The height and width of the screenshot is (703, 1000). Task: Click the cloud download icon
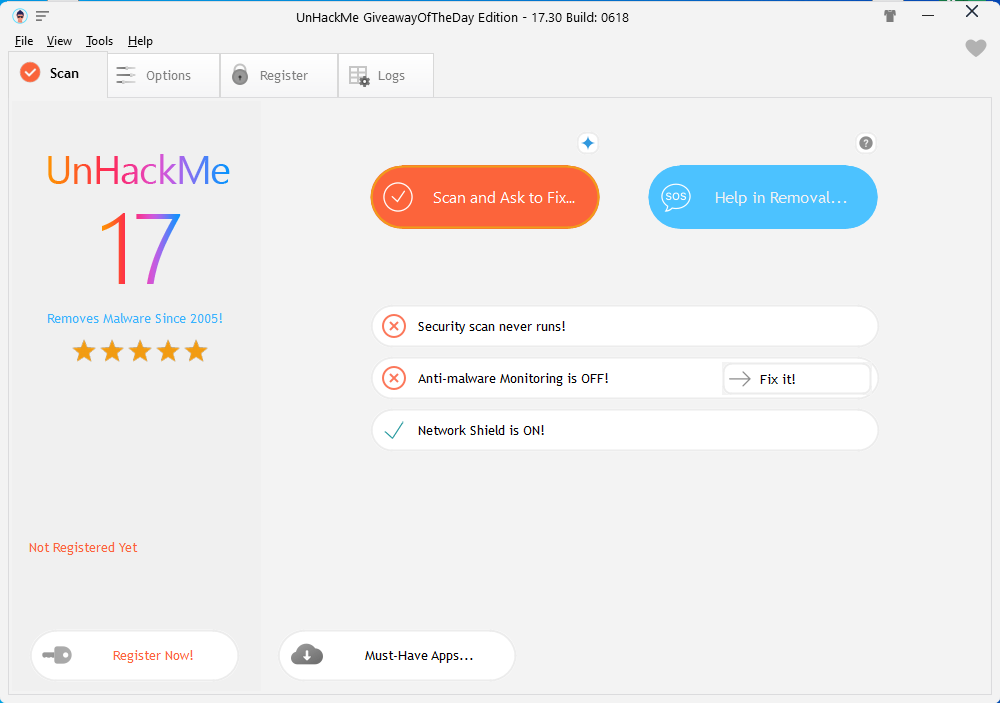(x=307, y=655)
